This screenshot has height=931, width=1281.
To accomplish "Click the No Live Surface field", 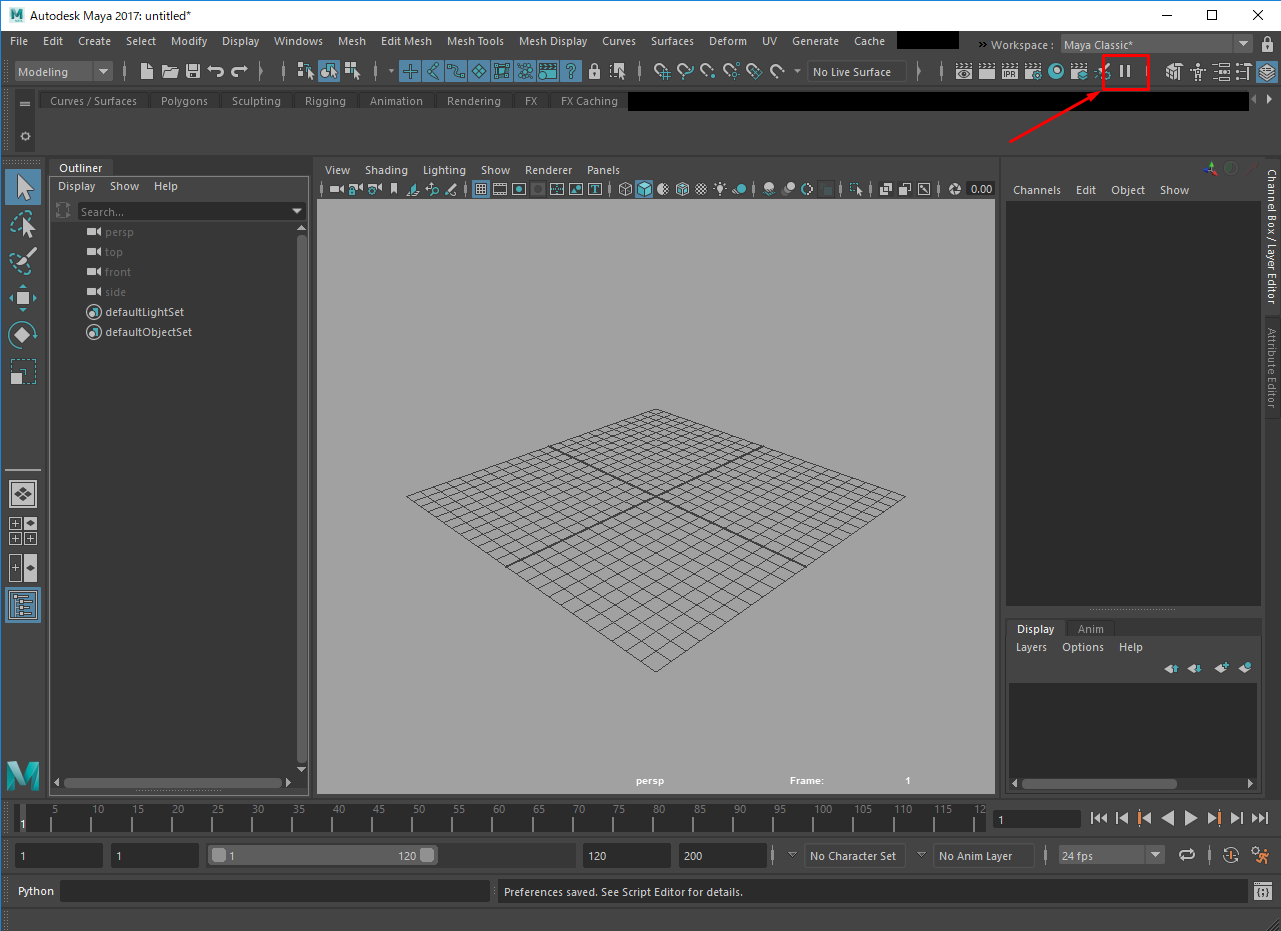I will 857,71.
